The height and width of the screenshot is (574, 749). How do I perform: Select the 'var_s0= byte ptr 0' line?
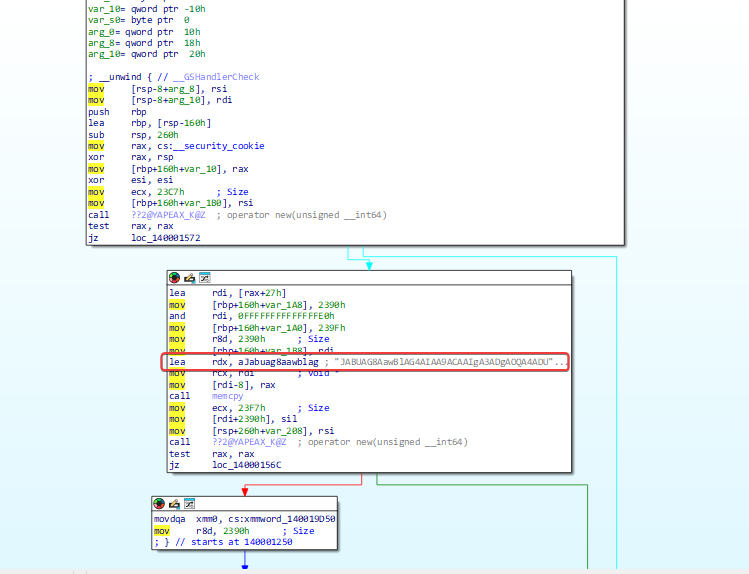tap(139, 20)
